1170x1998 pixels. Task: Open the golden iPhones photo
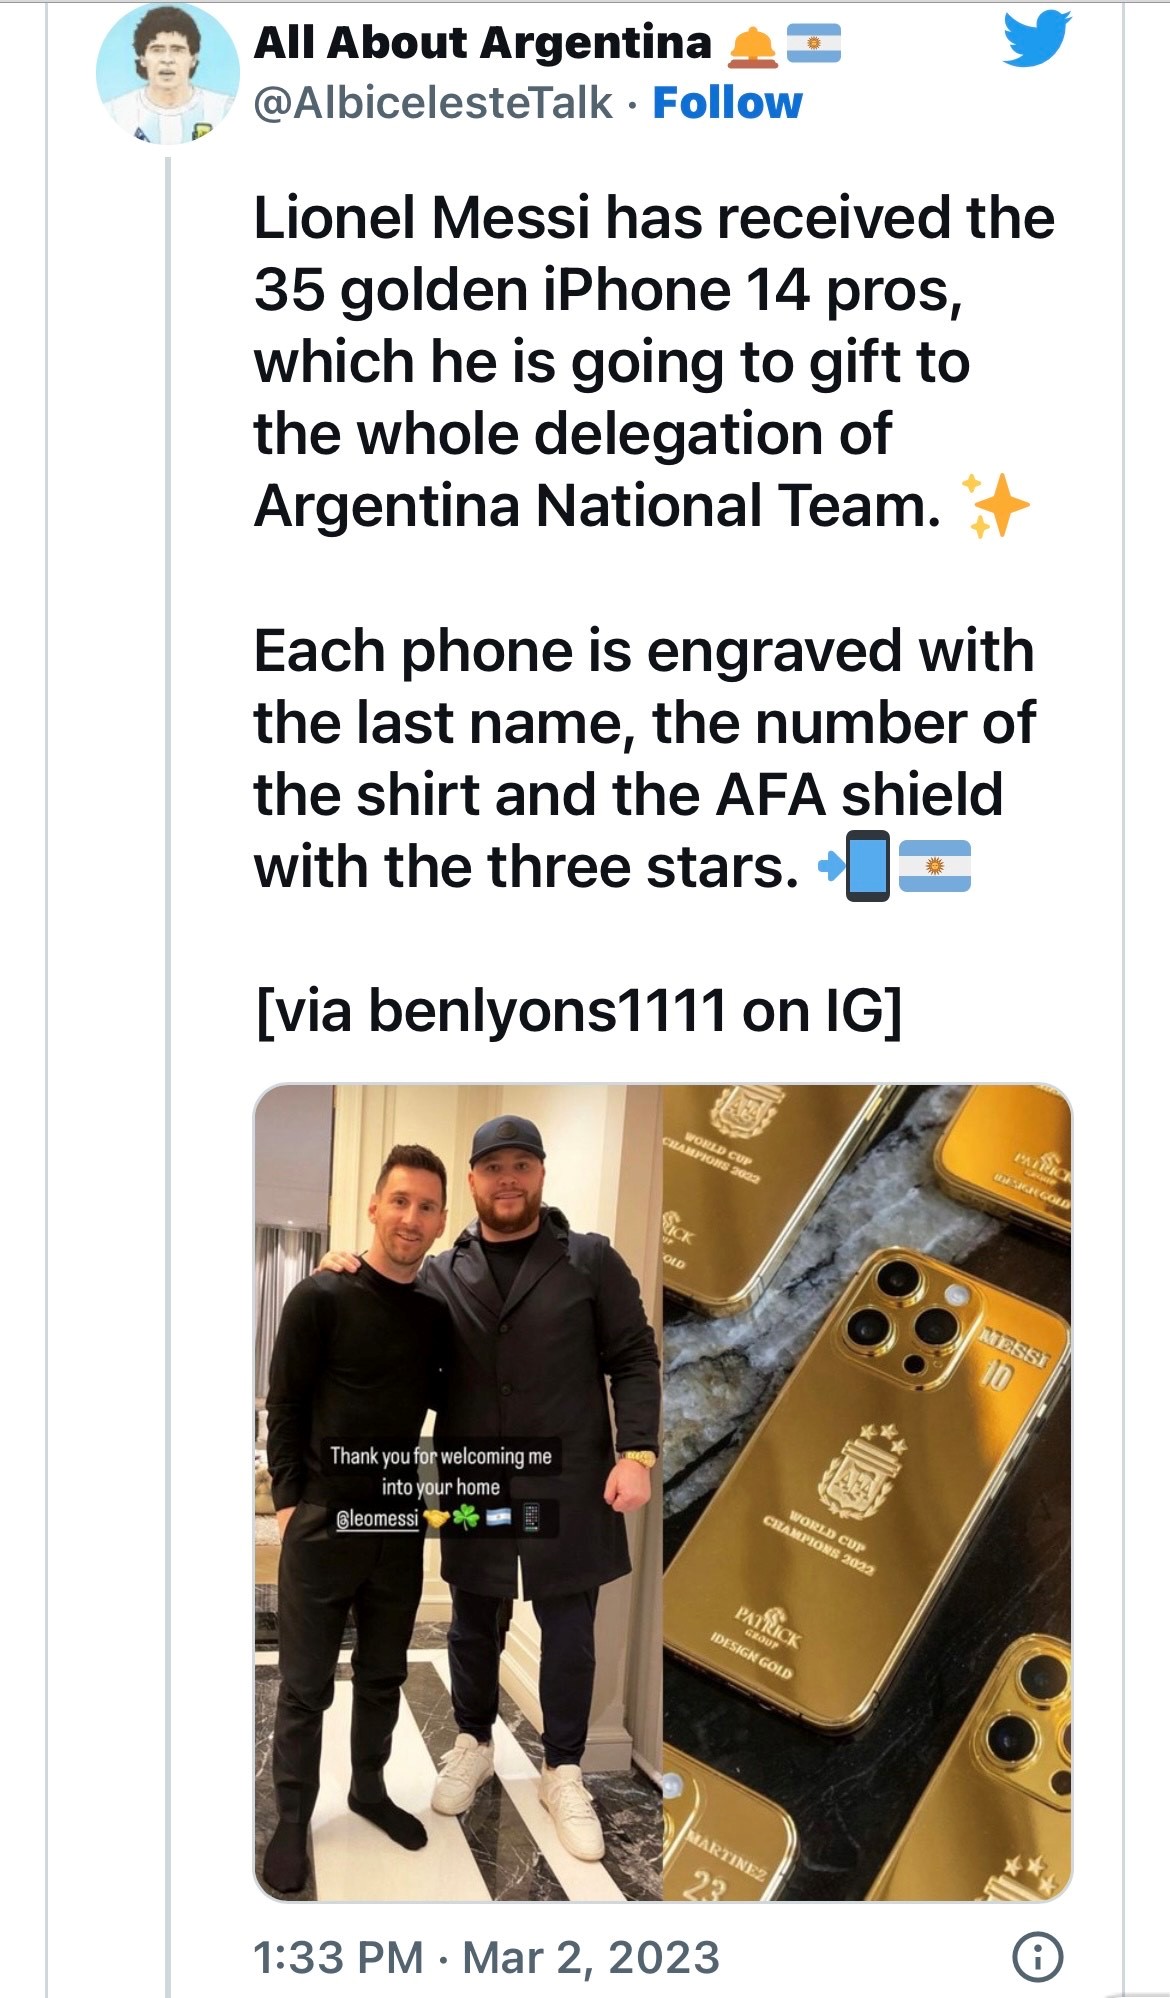pyautogui.click(x=866, y=1491)
